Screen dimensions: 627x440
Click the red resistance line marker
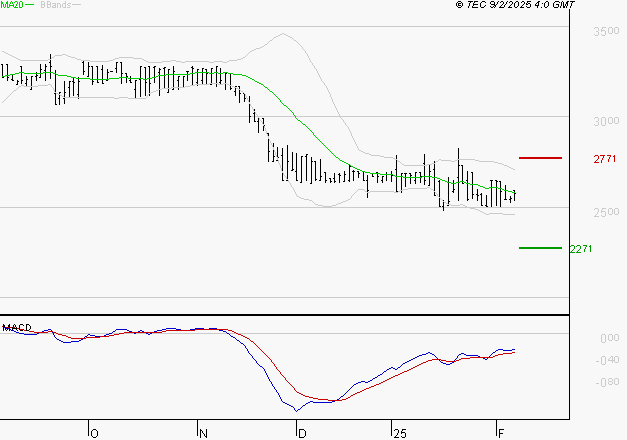(x=540, y=158)
